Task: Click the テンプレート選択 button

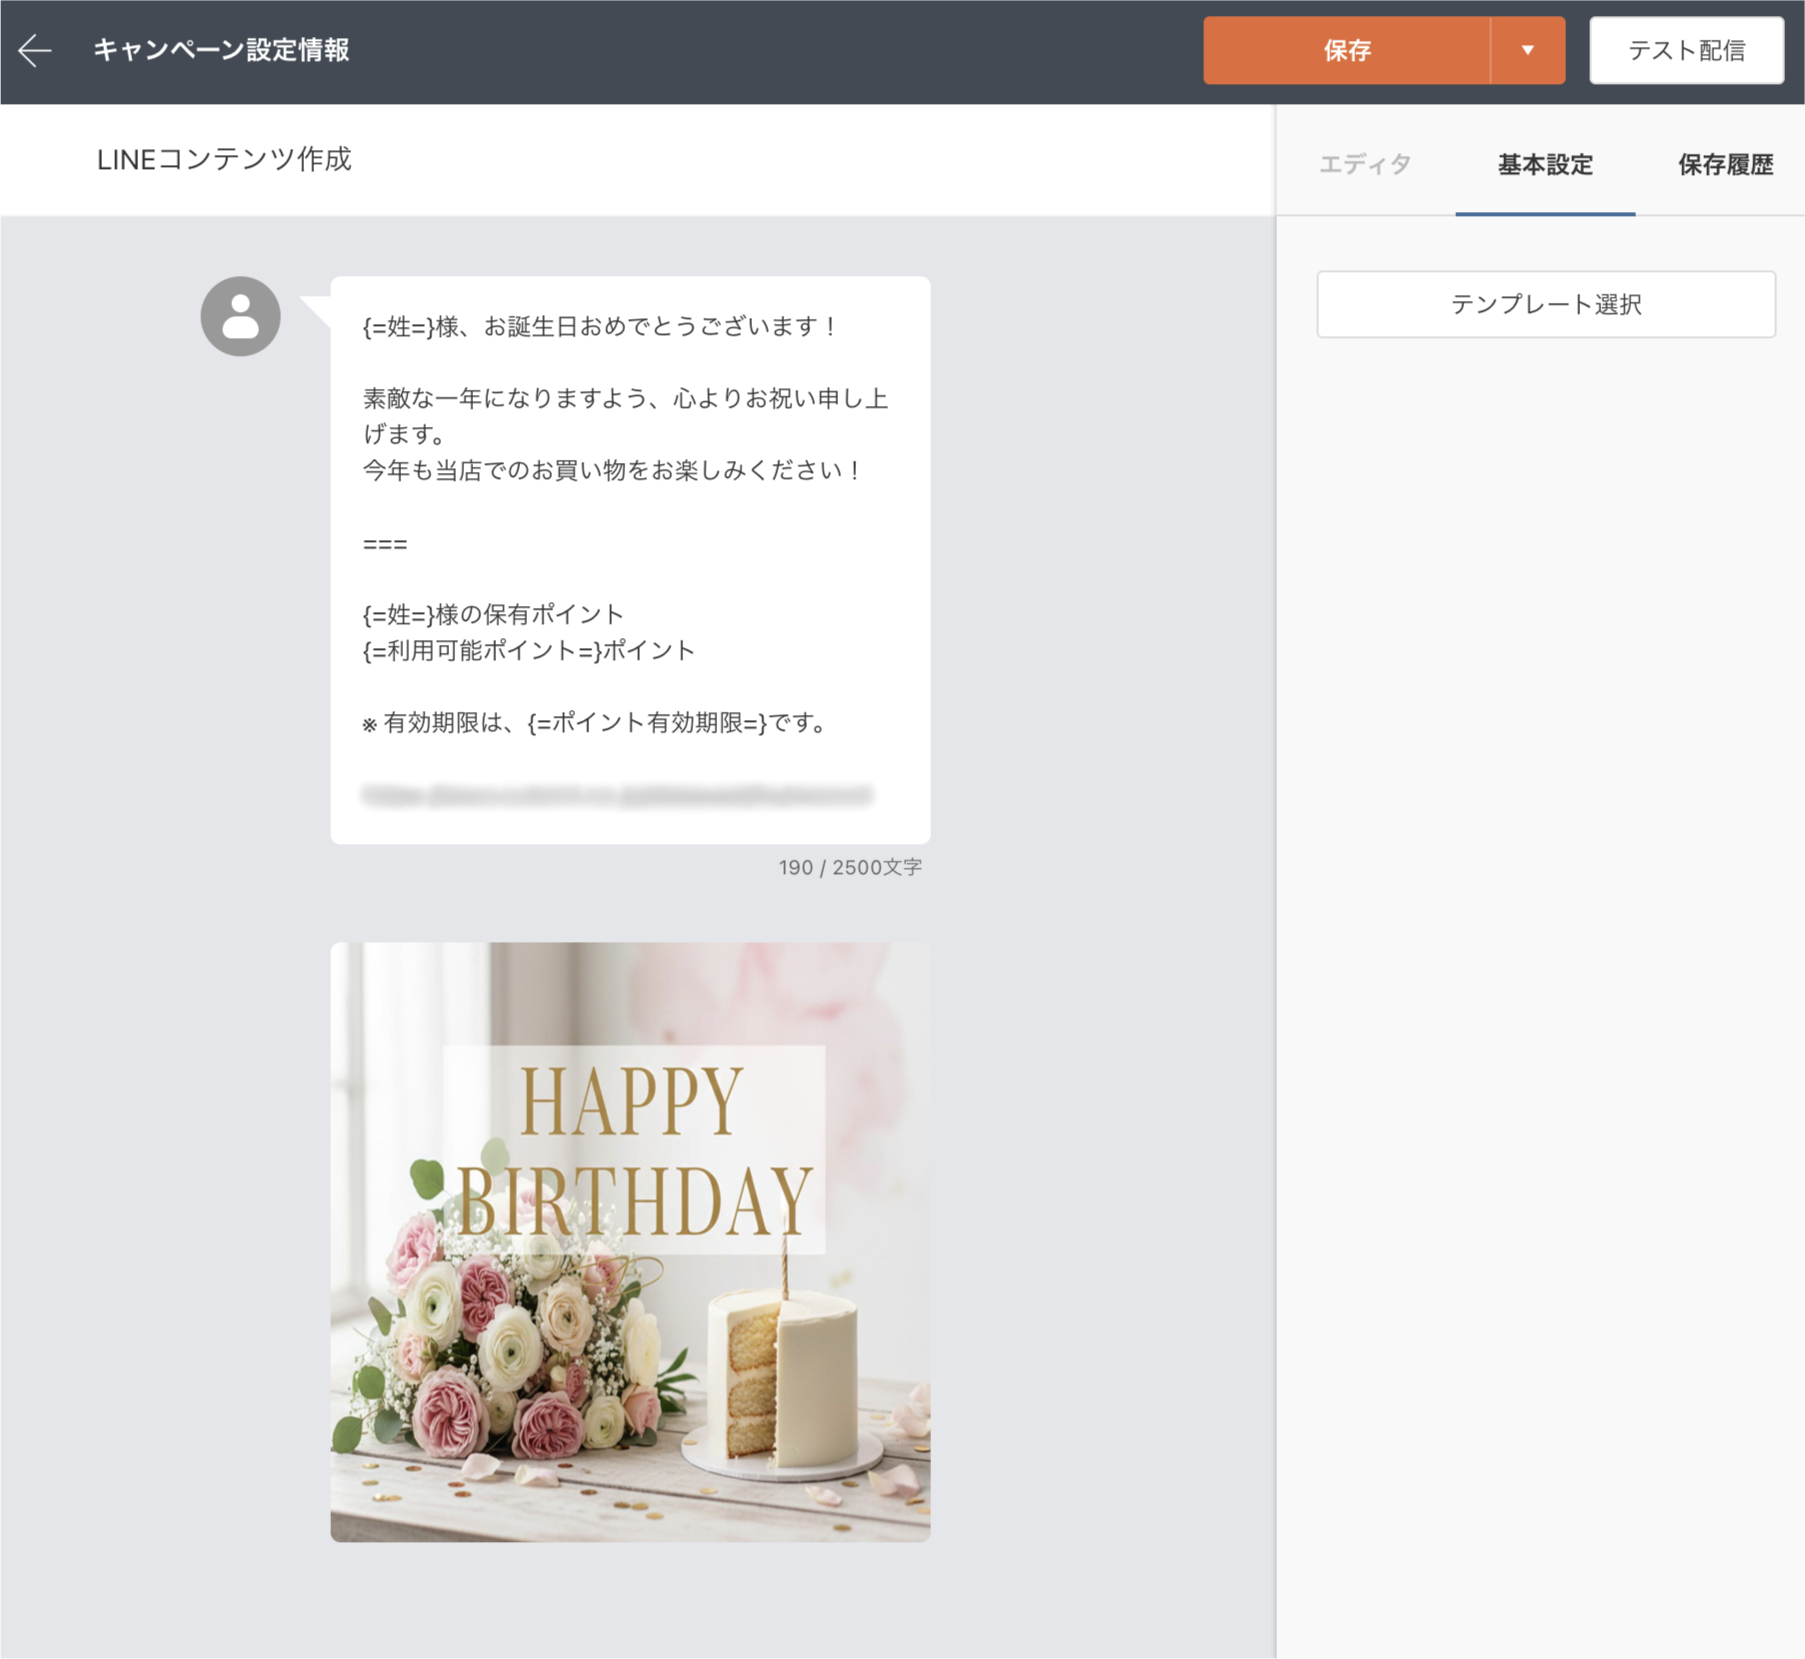Action: [1545, 304]
